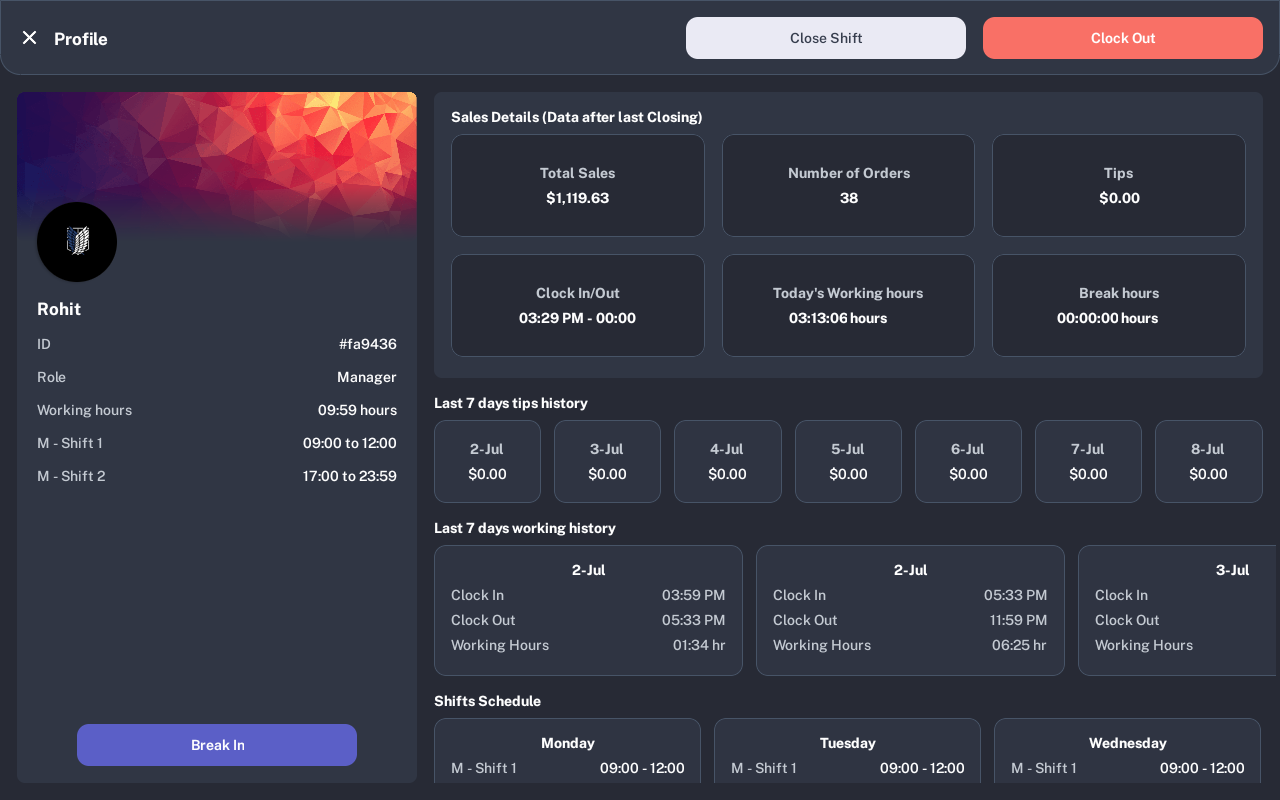1280x800 pixels.
Task: Click the Close Shift button
Action: [826, 38]
